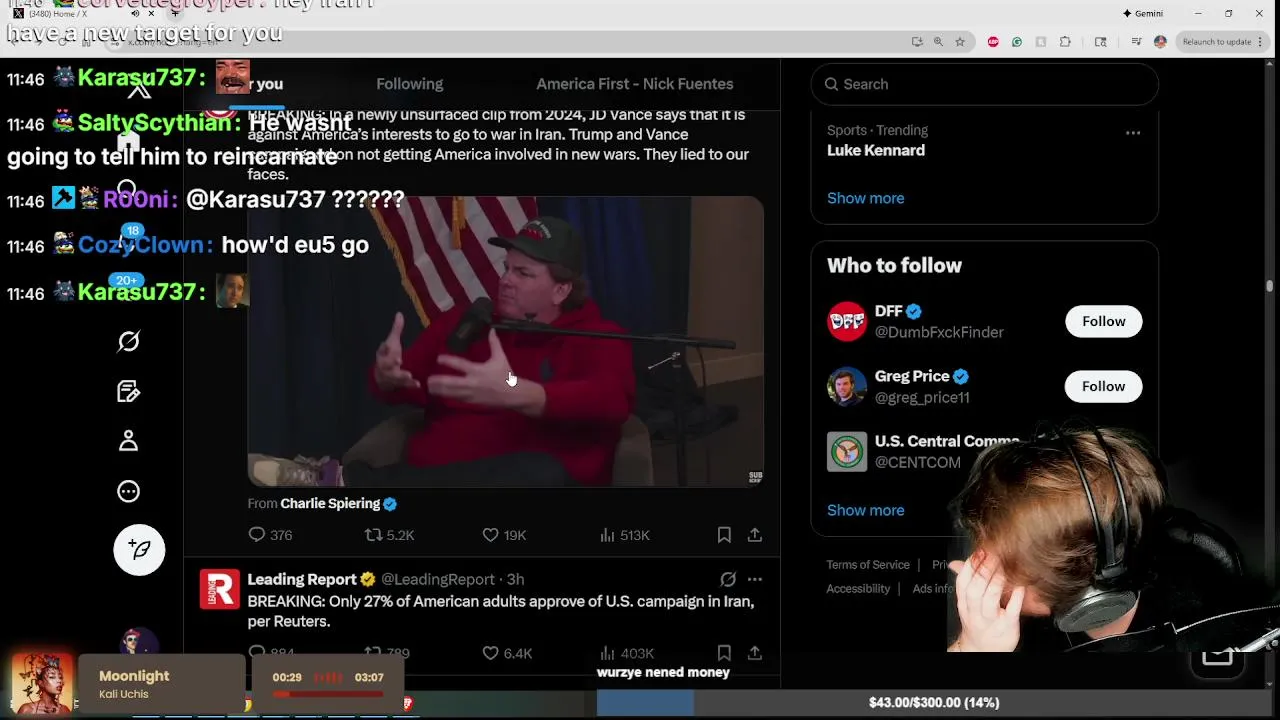Open Charlie Spiering's profile link
Screen dimensions: 1280x720
pos(330,503)
